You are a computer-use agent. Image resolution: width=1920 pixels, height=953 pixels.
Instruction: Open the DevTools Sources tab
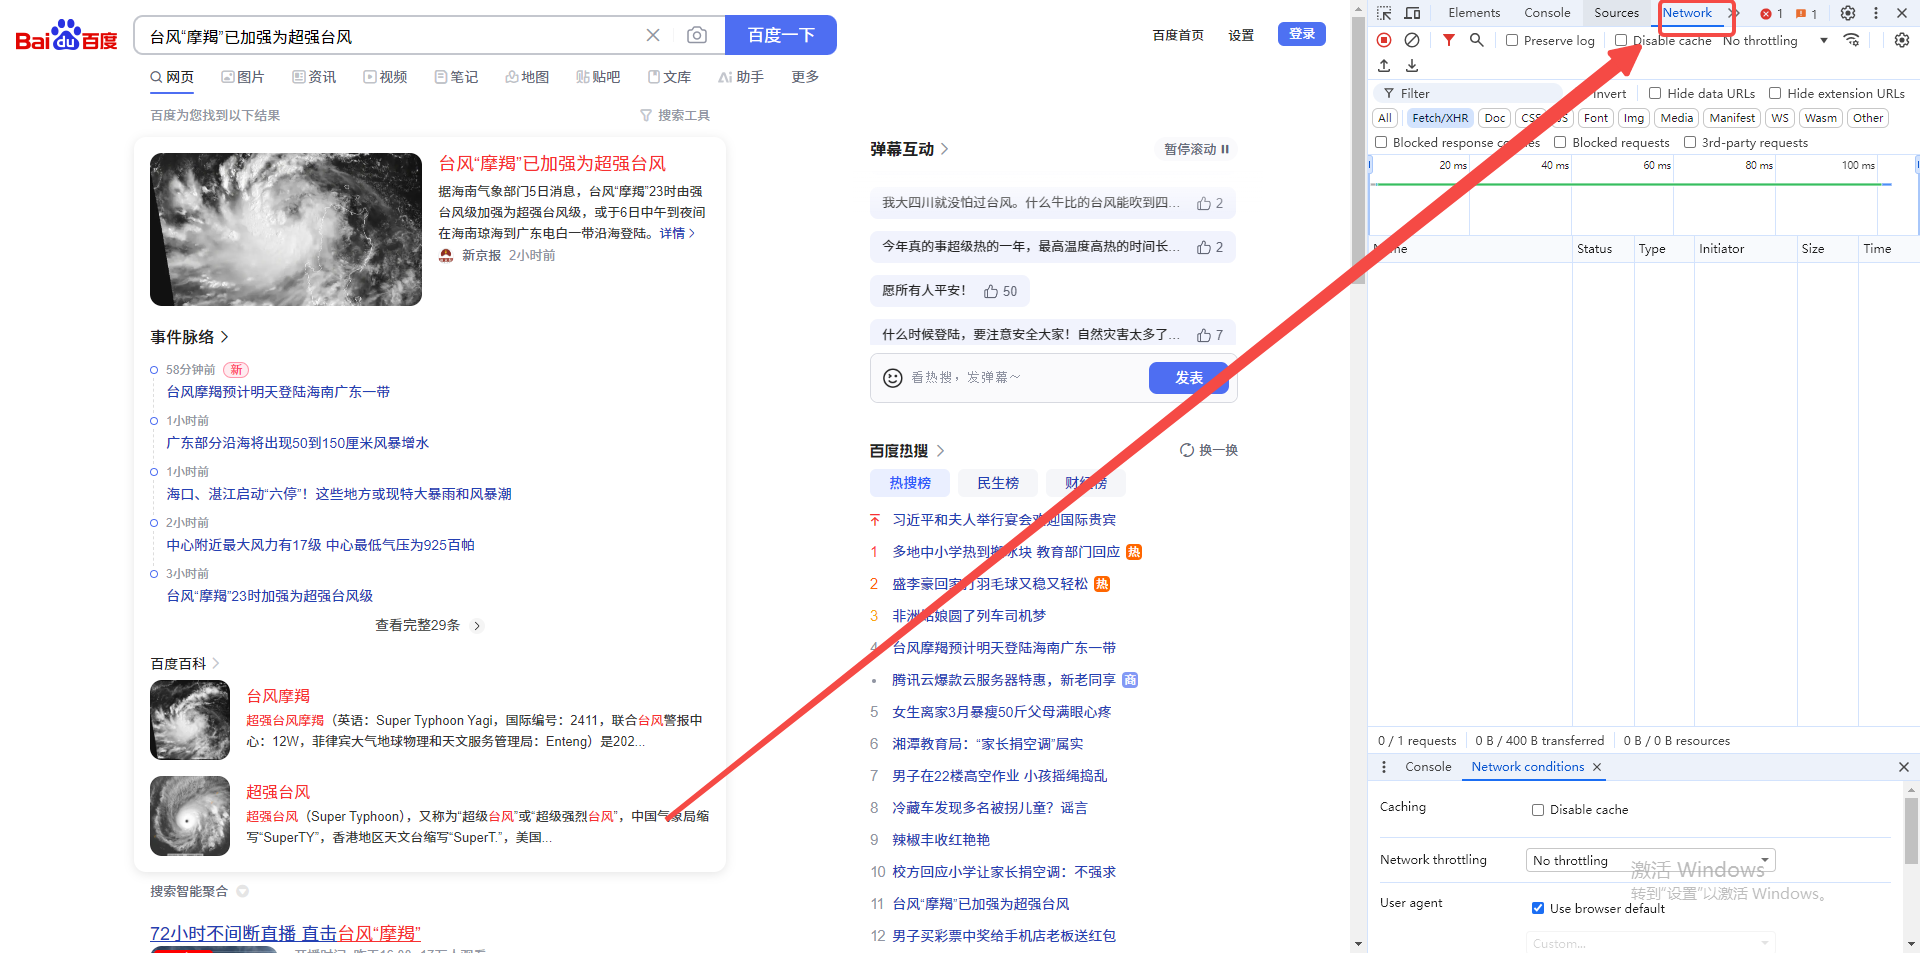(1616, 13)
